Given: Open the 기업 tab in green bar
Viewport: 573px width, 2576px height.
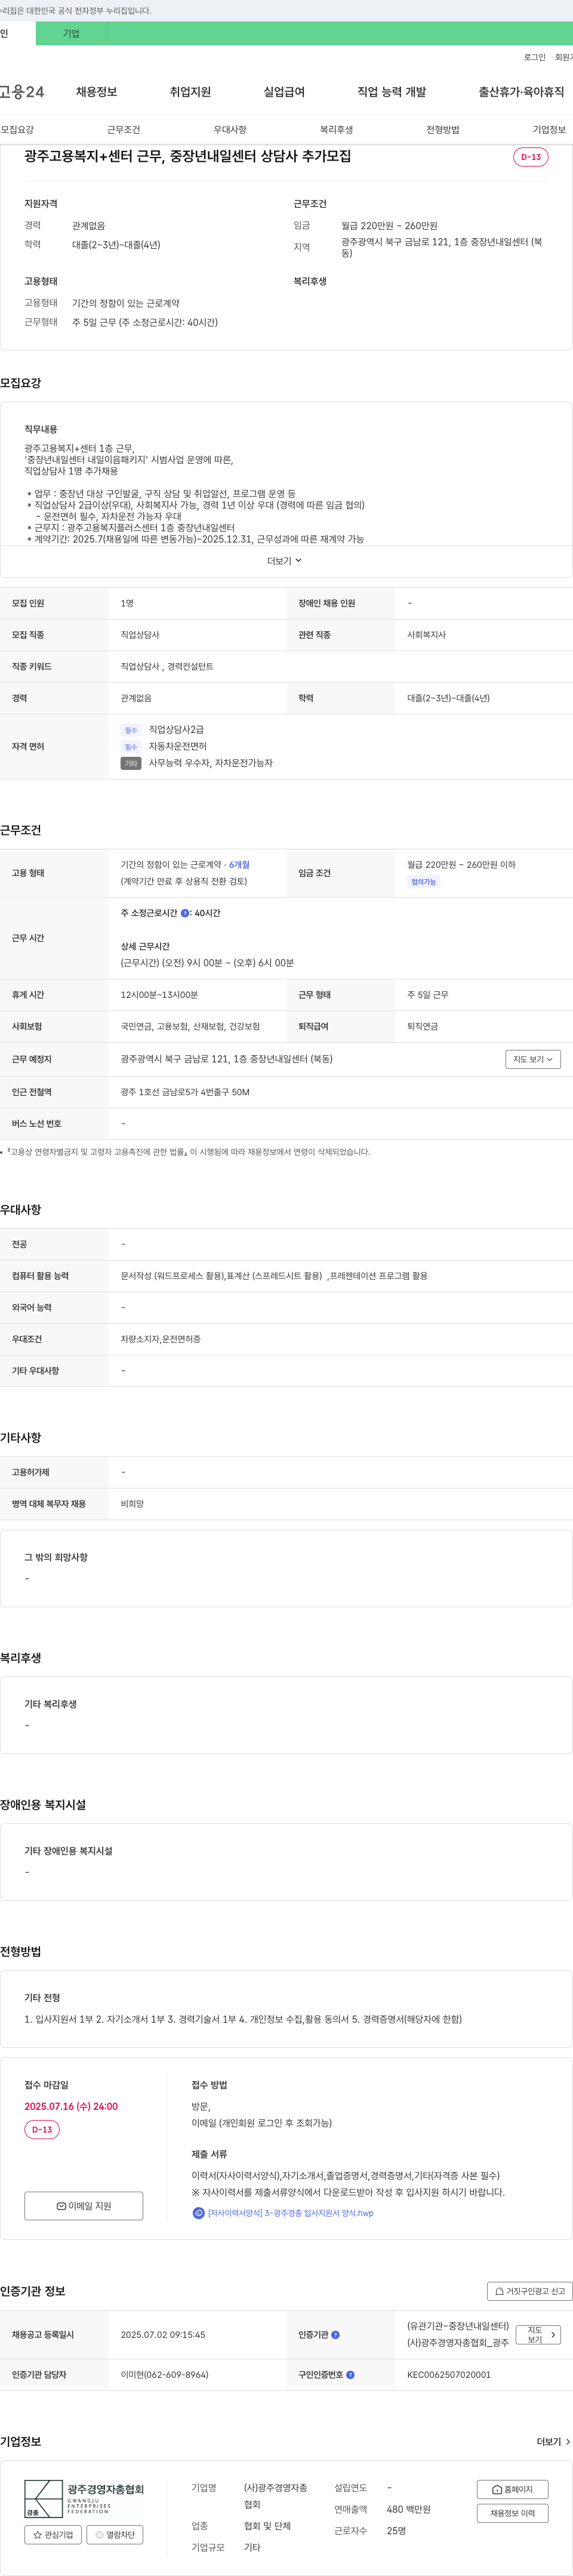Looking at the screenshot, I should coord(71,33).
